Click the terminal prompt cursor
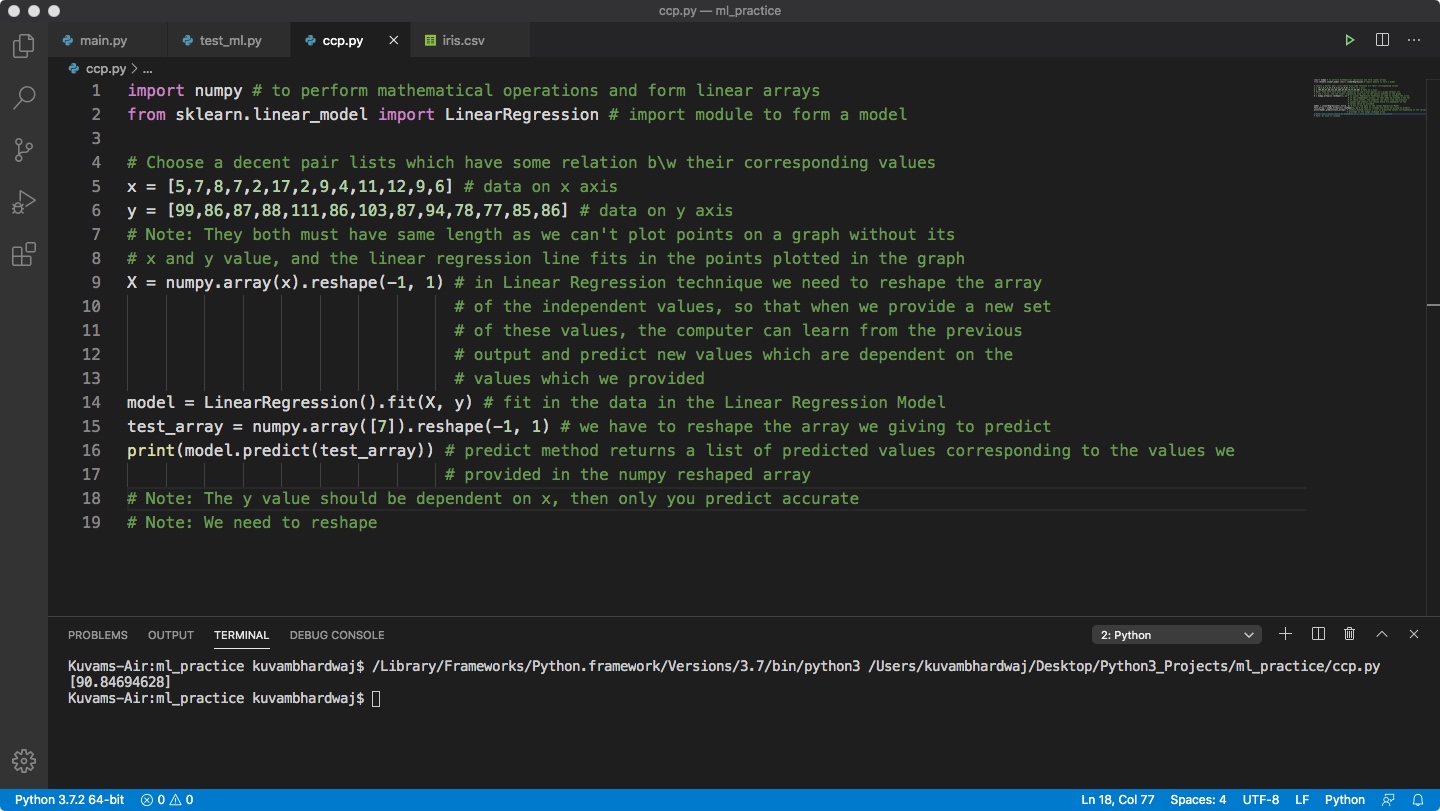The image size is (1440, 811). point(376,698)
